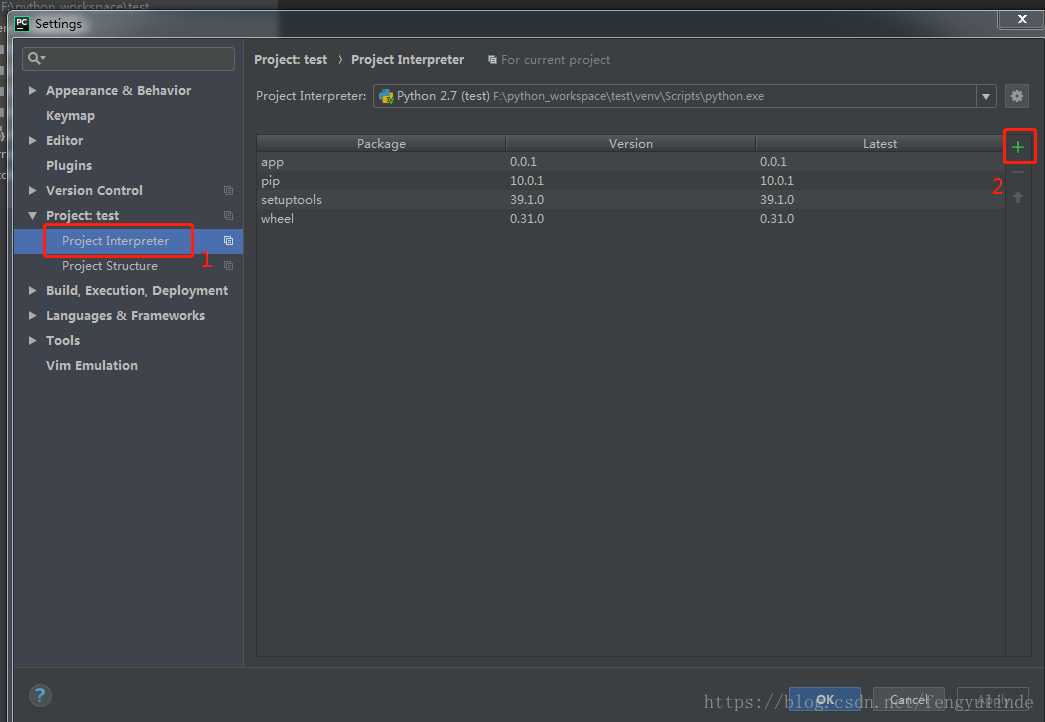
Task: Select Project Structure tree item
Action: (x=110, y=265)
